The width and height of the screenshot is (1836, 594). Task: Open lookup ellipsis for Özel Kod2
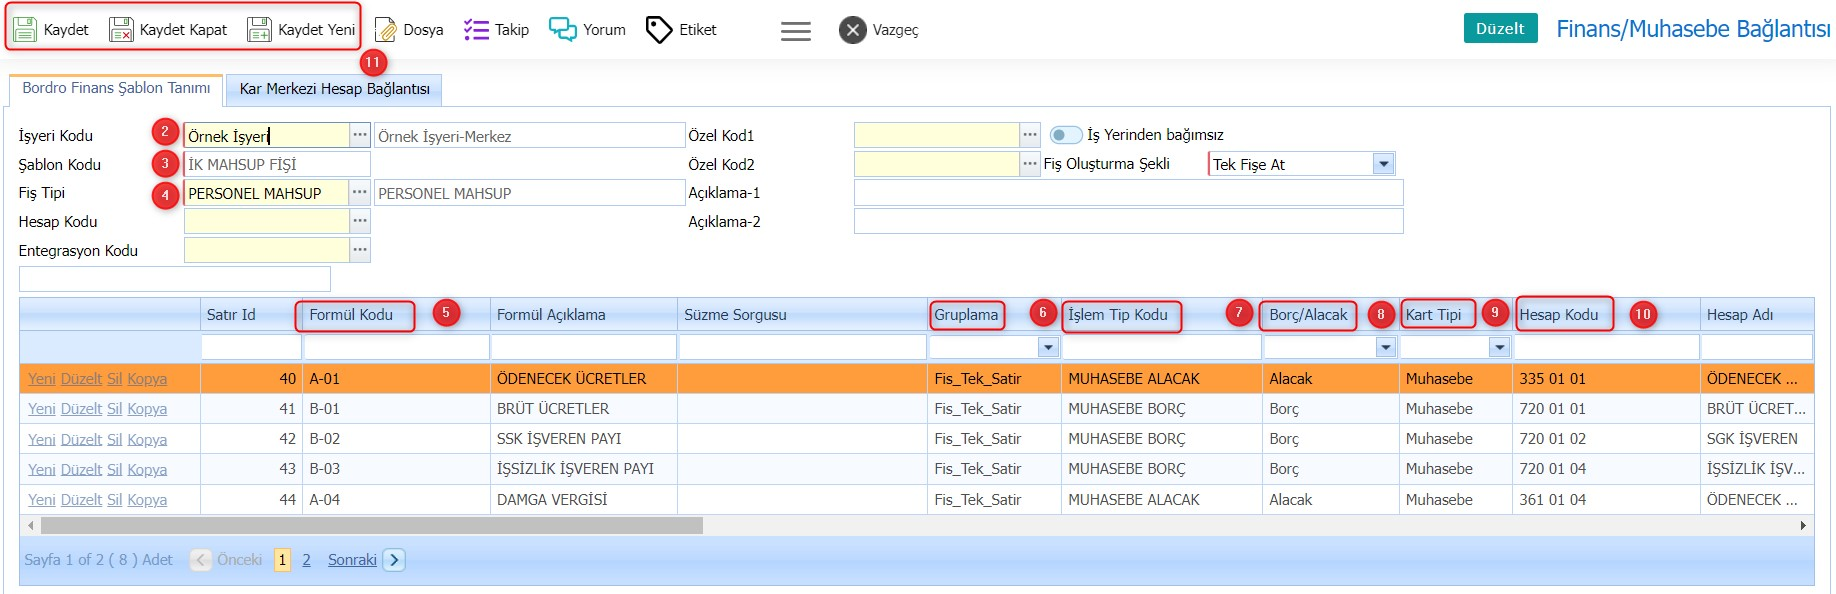(x=1030, y=164)
